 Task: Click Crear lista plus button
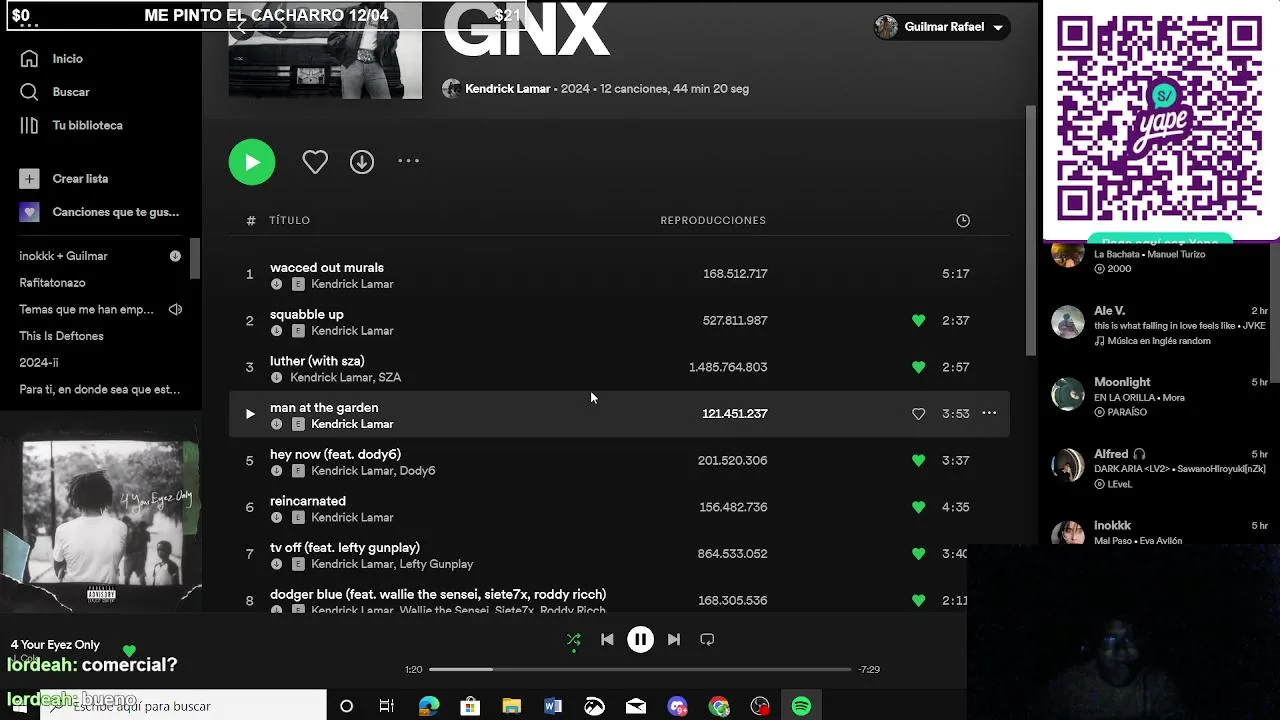point(29,179)
